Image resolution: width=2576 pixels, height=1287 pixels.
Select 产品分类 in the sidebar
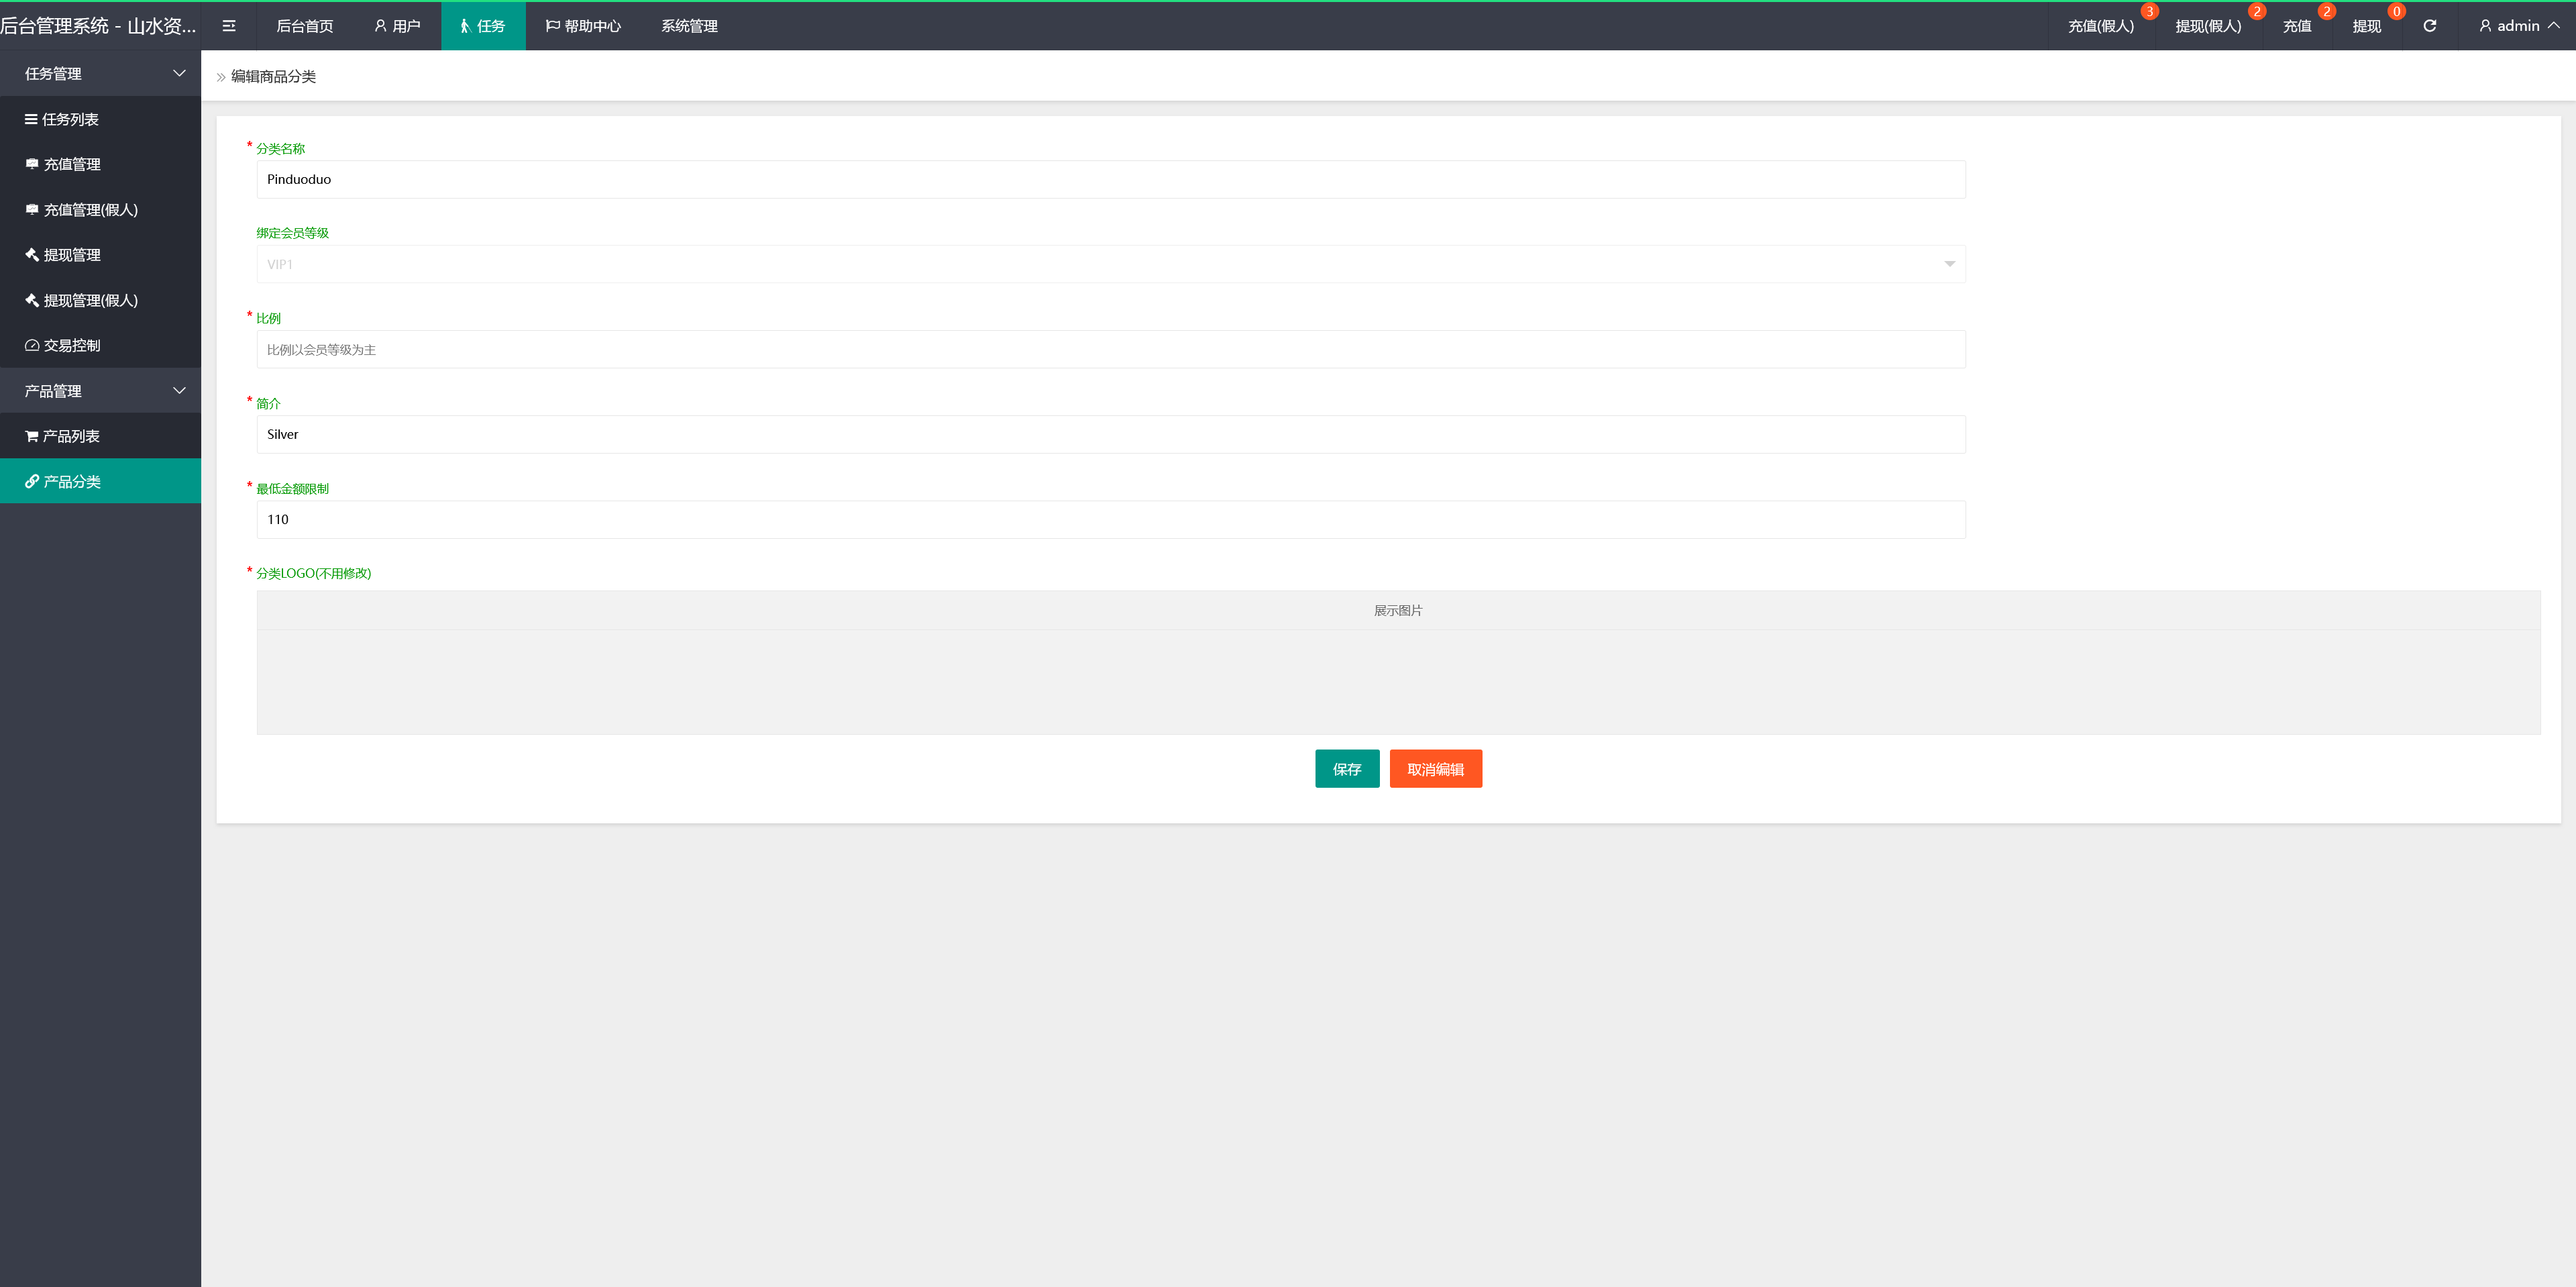point(72,481)
